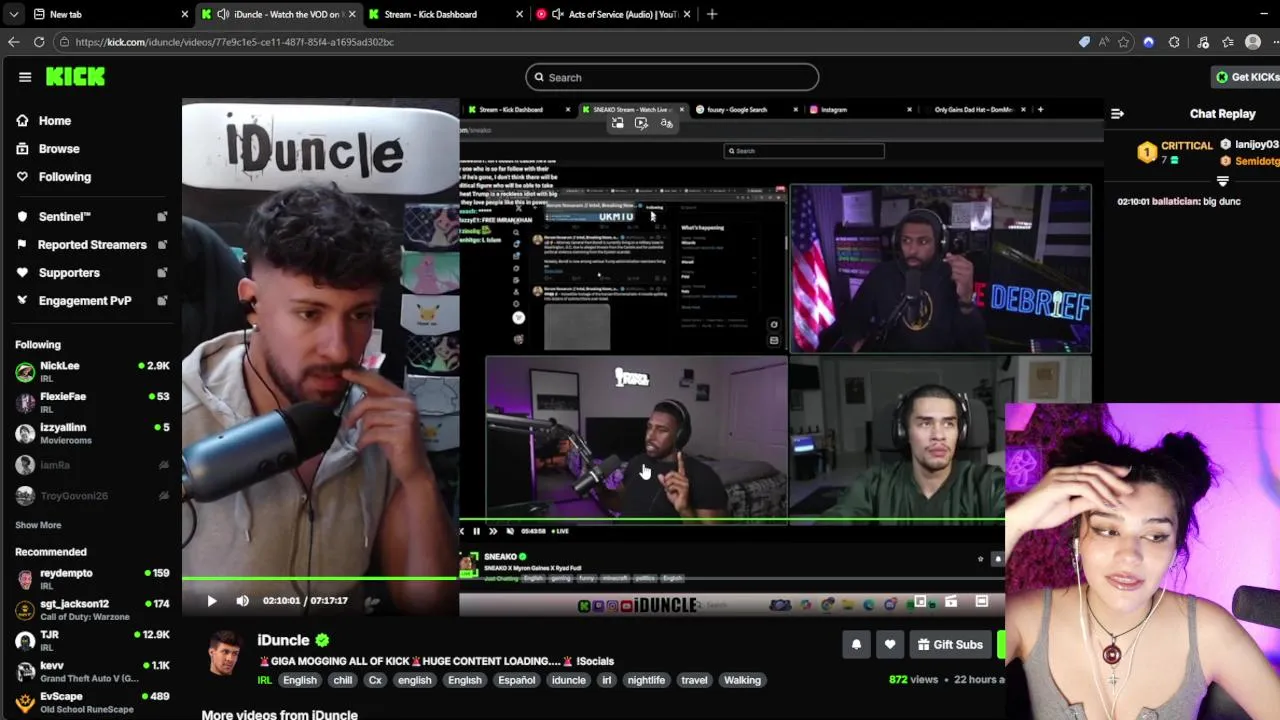Viewport: 1280px width, 720px height.
Task: Switch to Acts of Service YouTube tab
Action: coord(612,14)
